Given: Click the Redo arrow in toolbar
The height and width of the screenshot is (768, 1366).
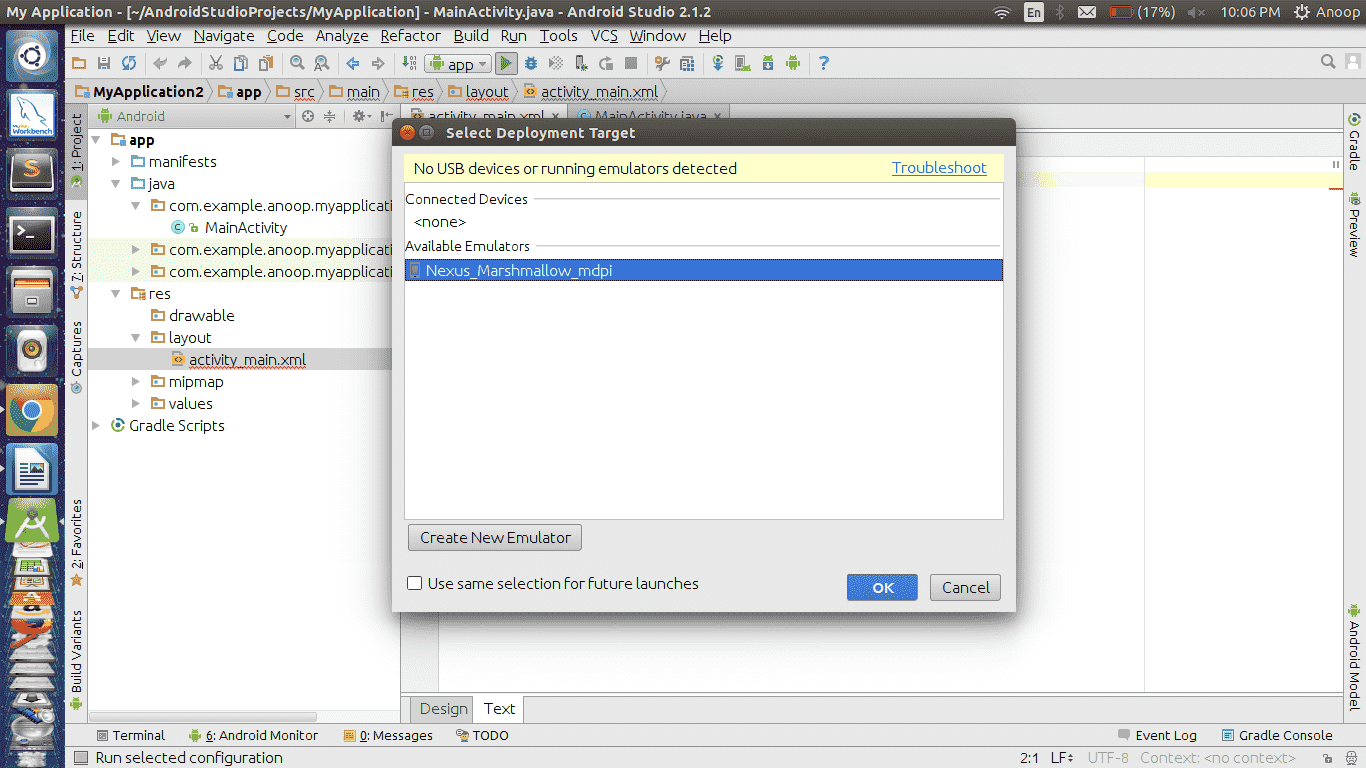Looking at the screenshot, I should 185,63.
